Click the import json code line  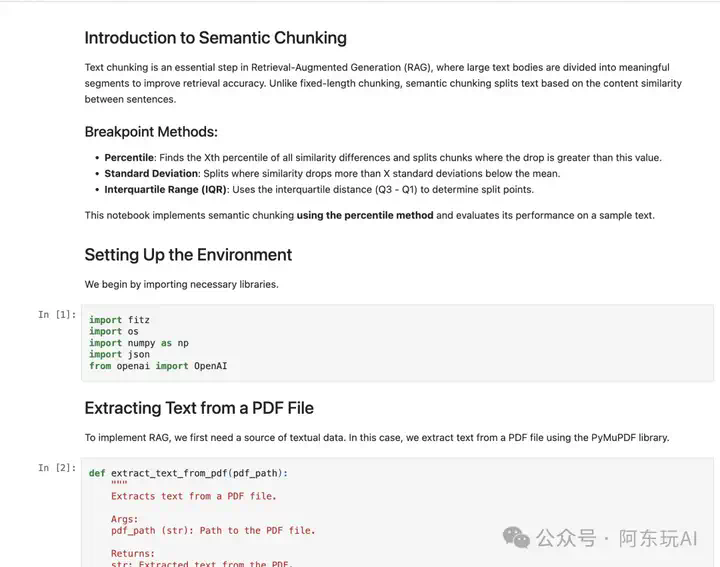pyautogui.click(x=119, y=354)
